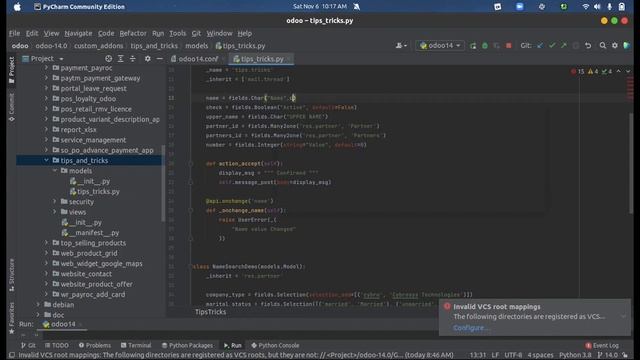Expand the doc folder
The width and height of the screenshot is (640, 360).
[x=38, y=315]
